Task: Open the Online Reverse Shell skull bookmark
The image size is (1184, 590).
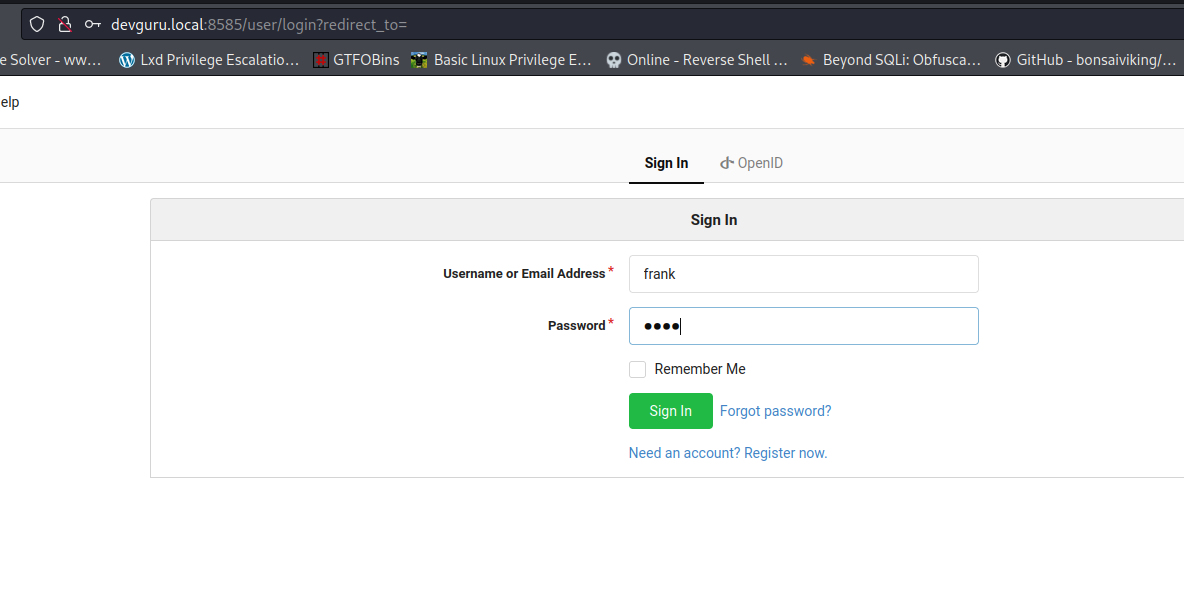Action: point(697,60)
